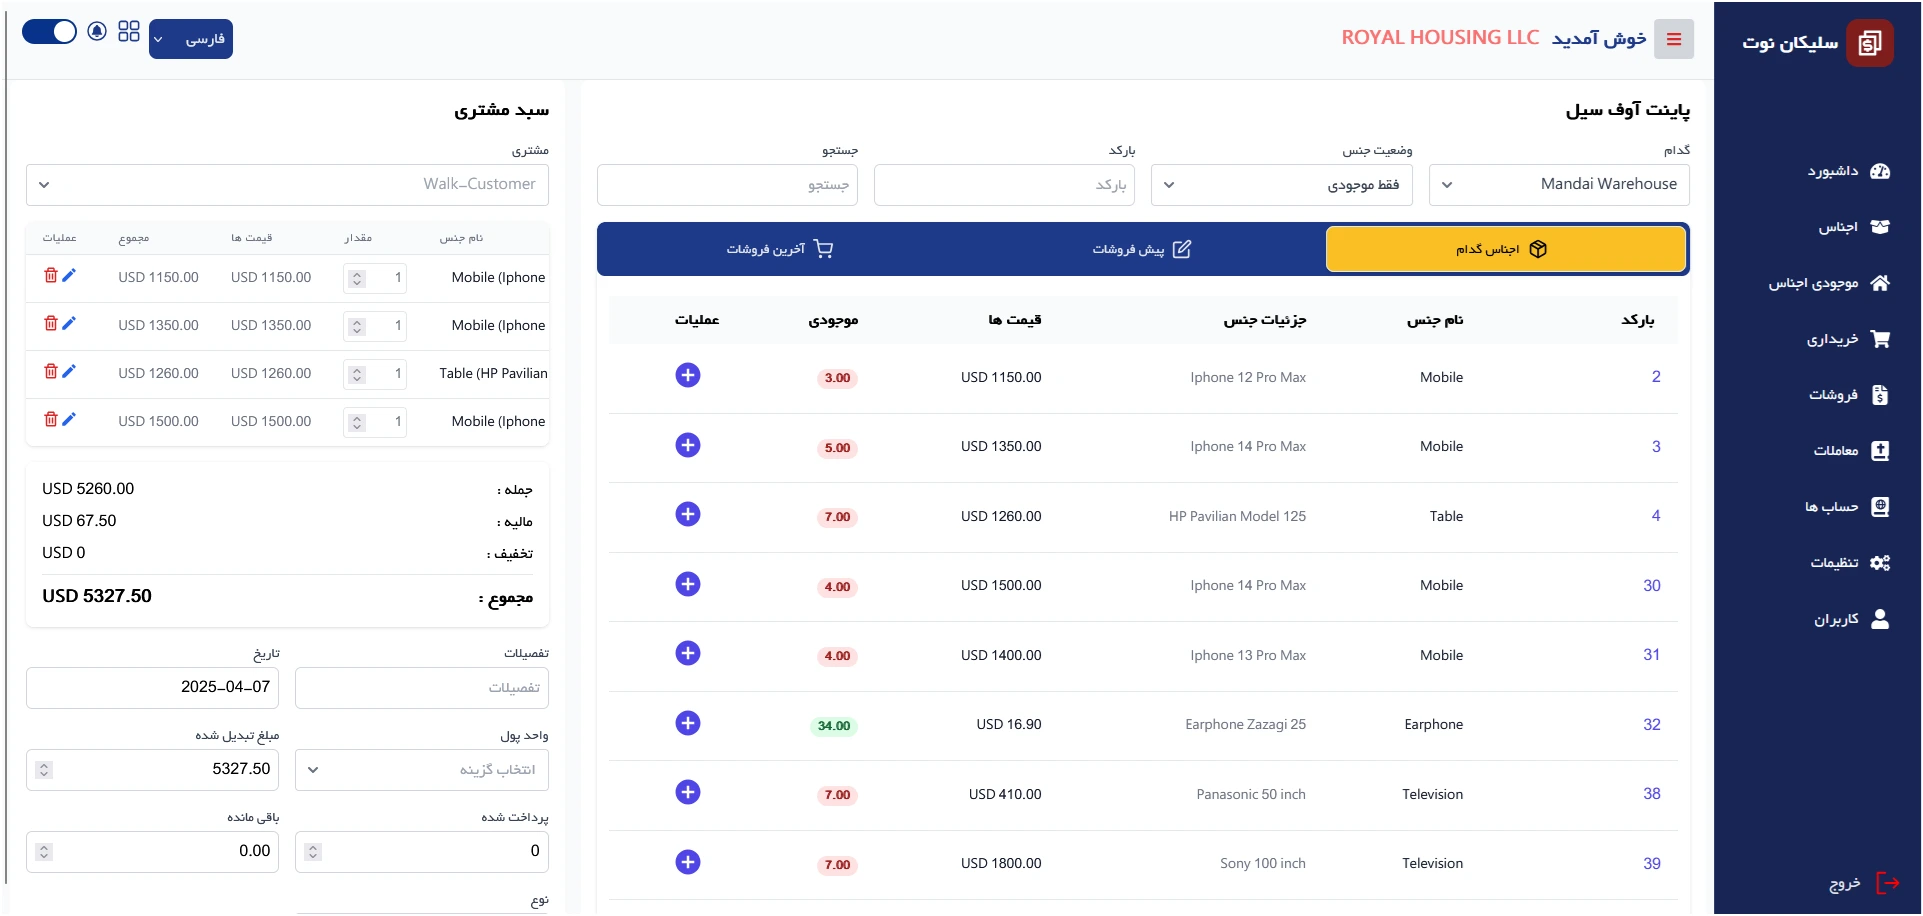The height and width of the screenshot is (916, 1923).
Task: Expand the واحد پول currency selector
Action: (x=421, y=770)
